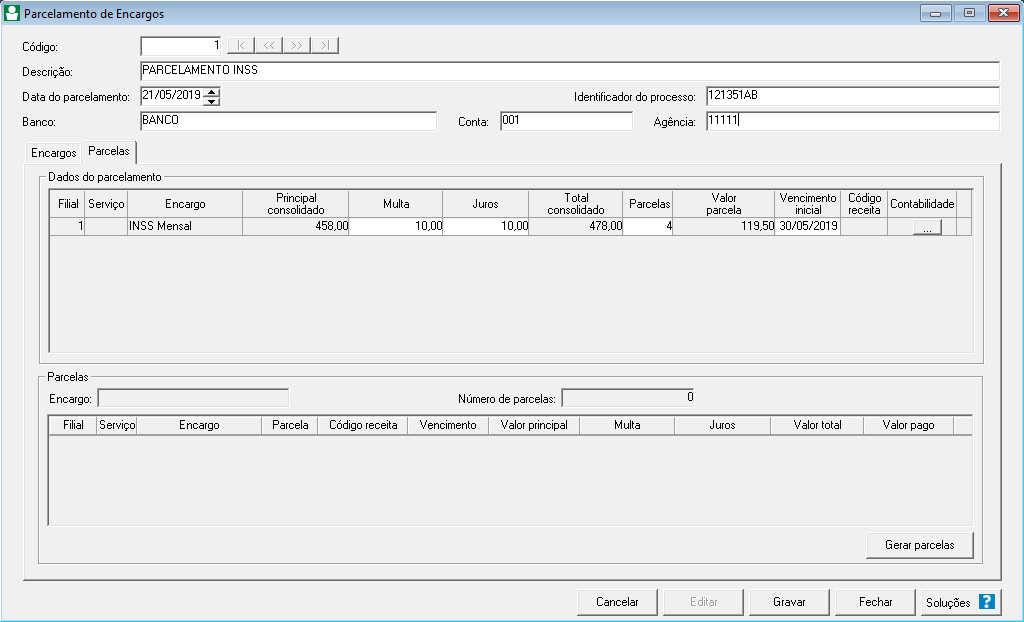Click the Agência field showing 11111
Image resolution: width=1024 pixels, height=622 pixels.
852,121
